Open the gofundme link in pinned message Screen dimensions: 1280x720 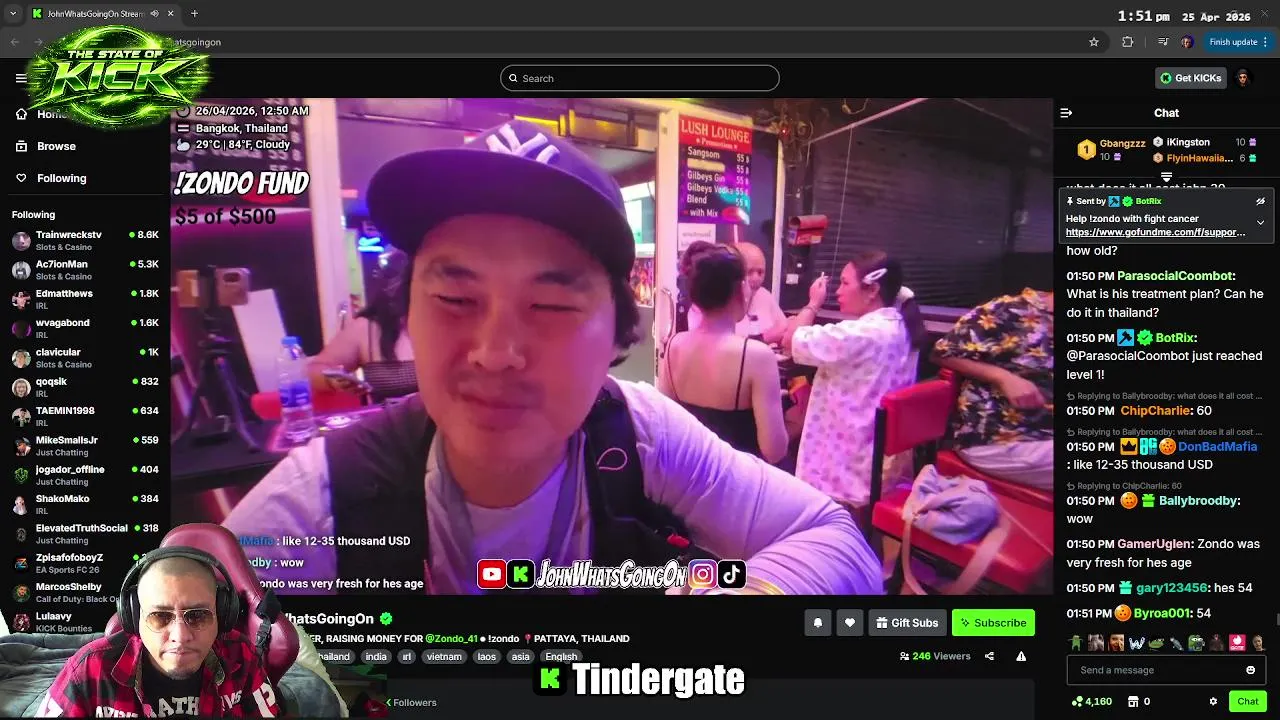[1155, 232]
